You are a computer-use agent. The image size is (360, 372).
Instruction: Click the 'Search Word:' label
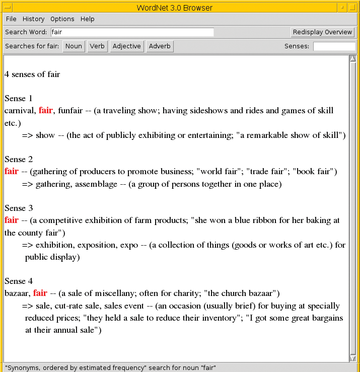point(26,32)
